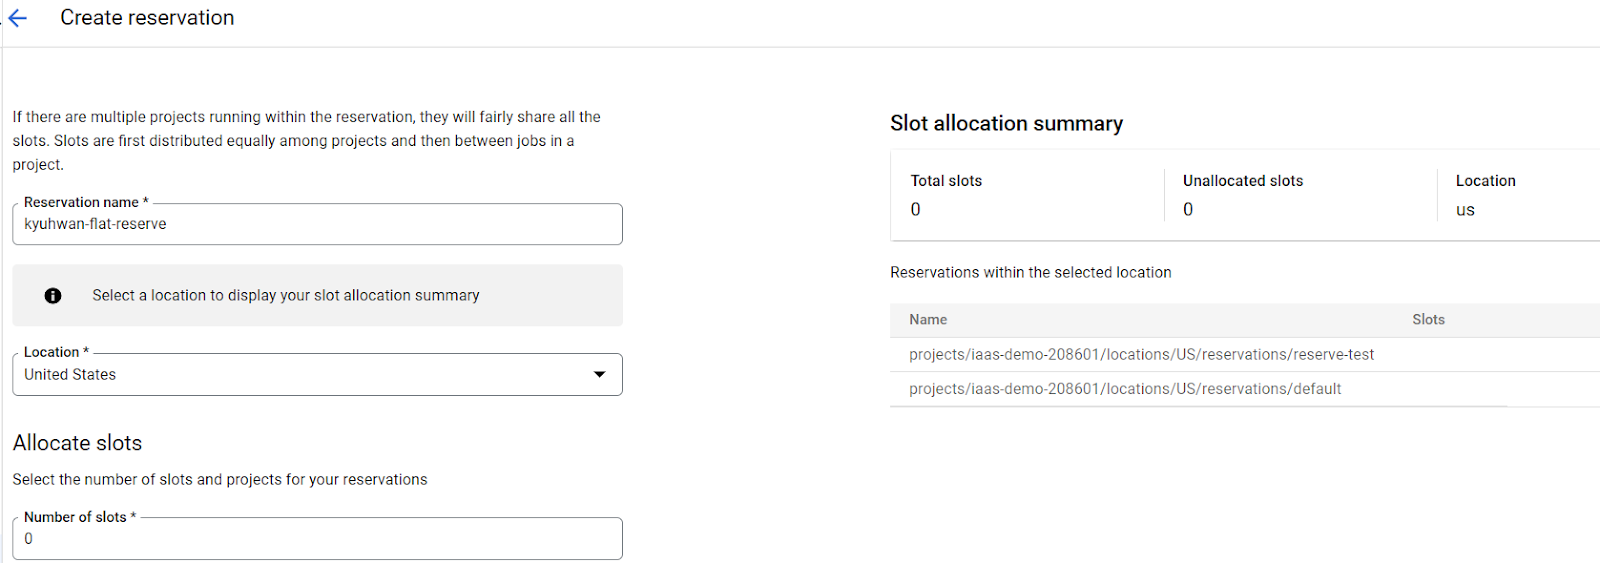
Task: Select the United States location text
Action: 70,374
